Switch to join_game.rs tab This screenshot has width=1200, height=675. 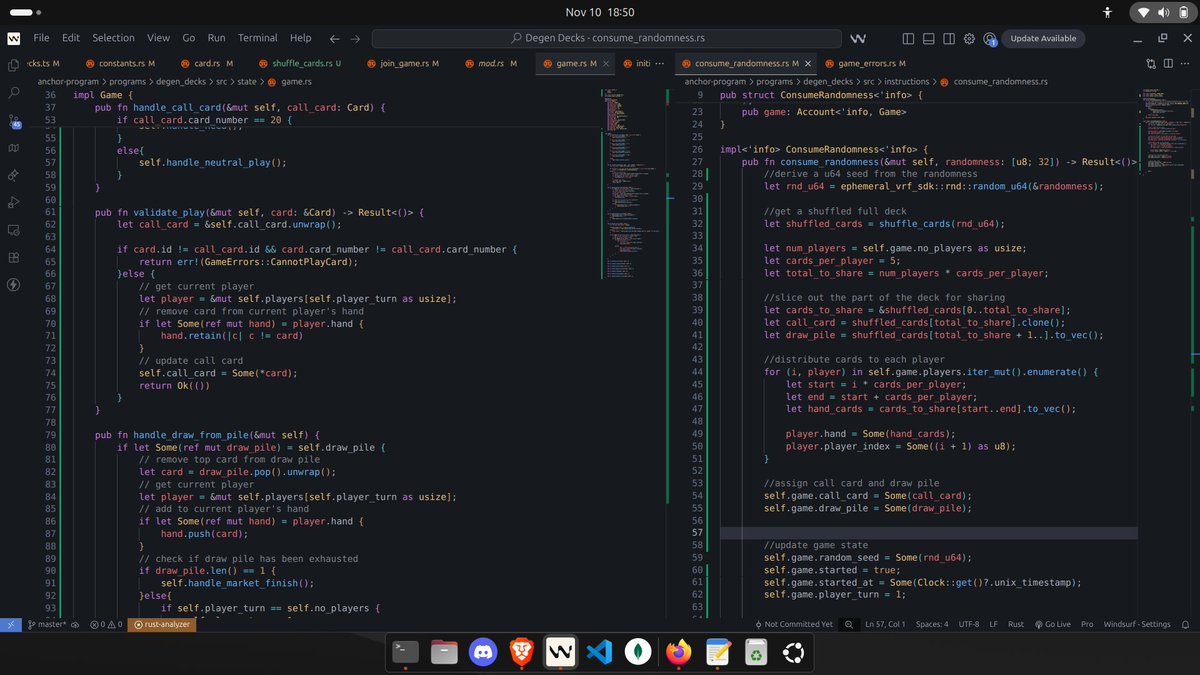403,63
